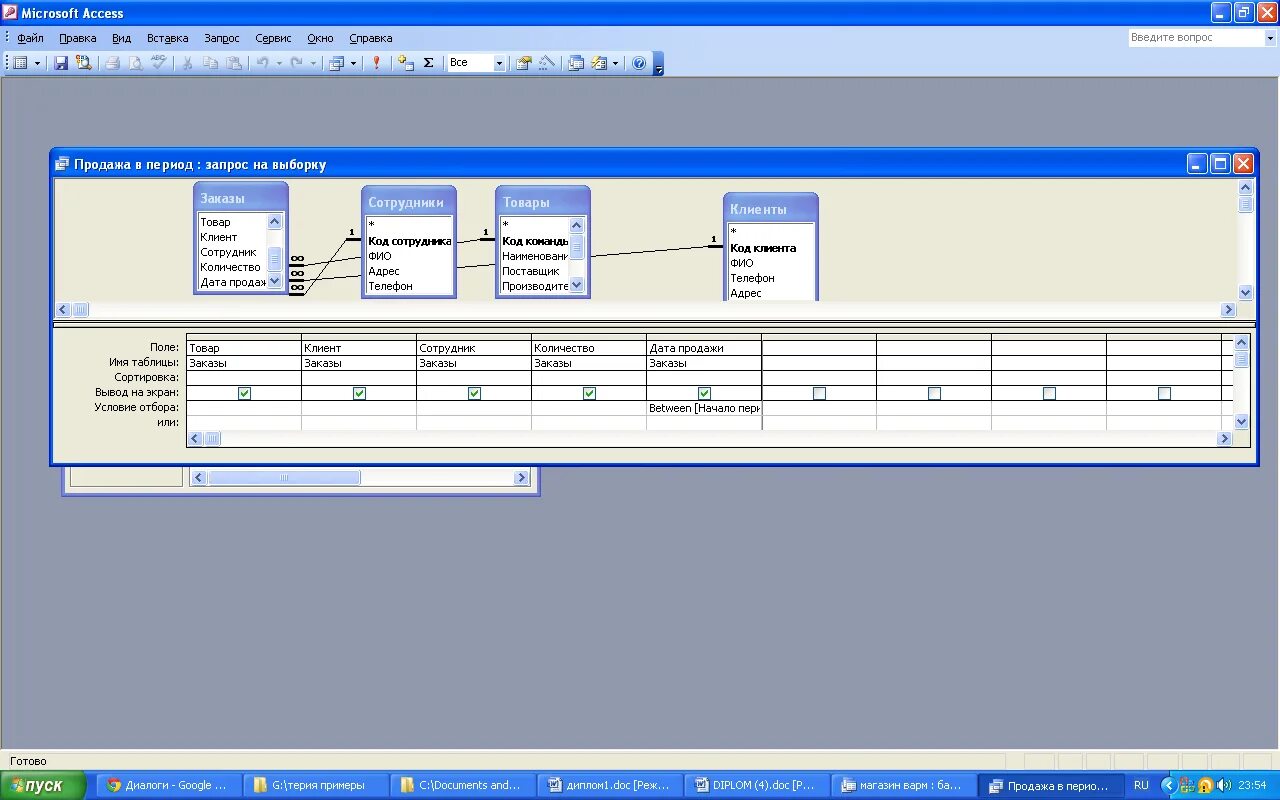Click the Windows 'пуск' Start button
1280x800 pixels.
click(x=43, y=786)
